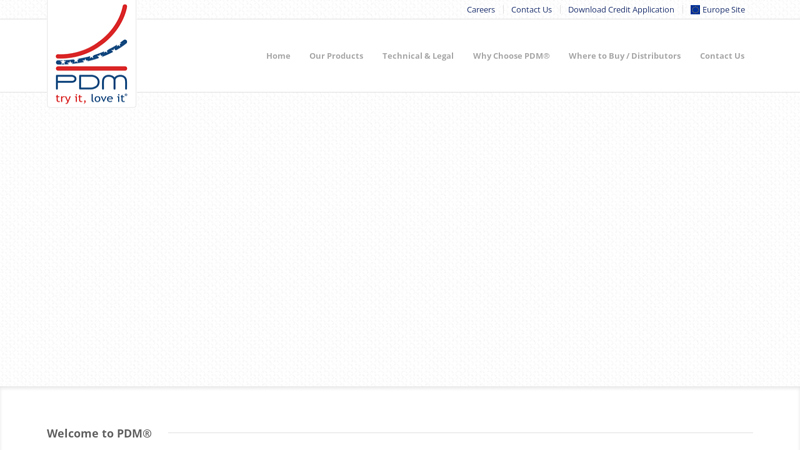This screenshot has height=450, width=800.
Task: Click the 'try it, love it' tagline
Action: point(91,97)
